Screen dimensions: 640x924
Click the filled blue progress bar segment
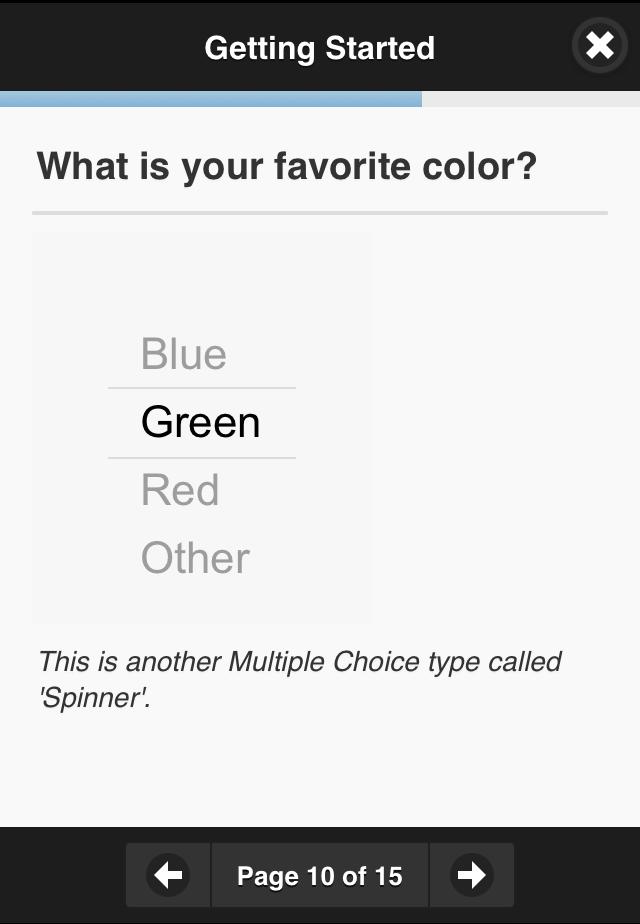[x=210, y=99]
